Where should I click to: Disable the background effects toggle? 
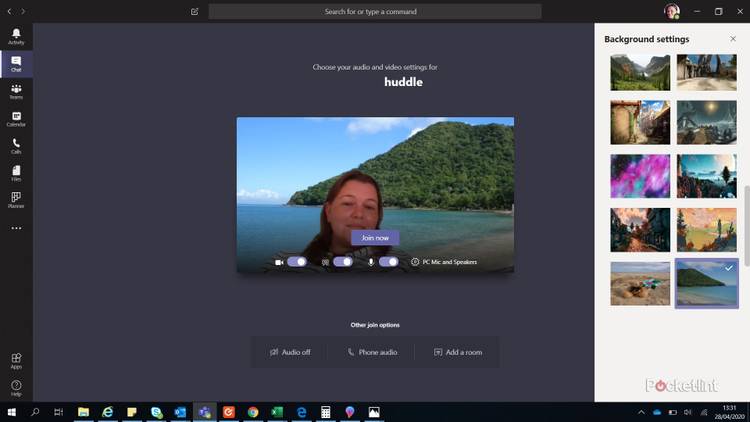[x=342, y=262]
